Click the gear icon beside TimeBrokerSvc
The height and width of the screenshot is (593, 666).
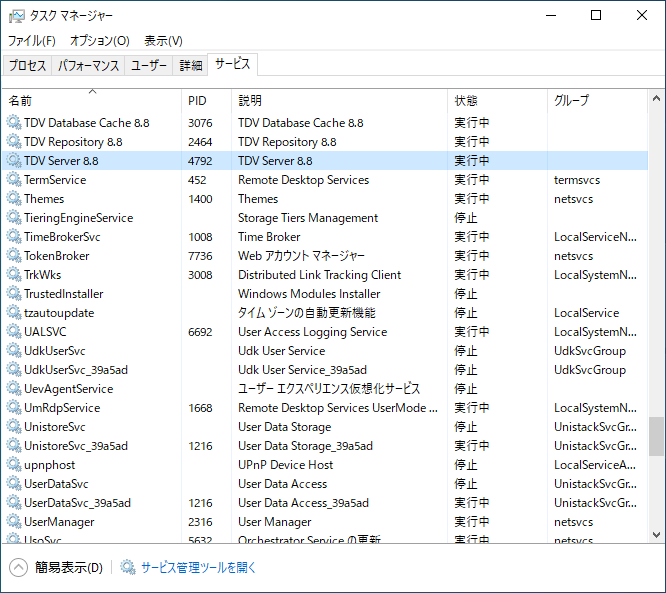14,237
